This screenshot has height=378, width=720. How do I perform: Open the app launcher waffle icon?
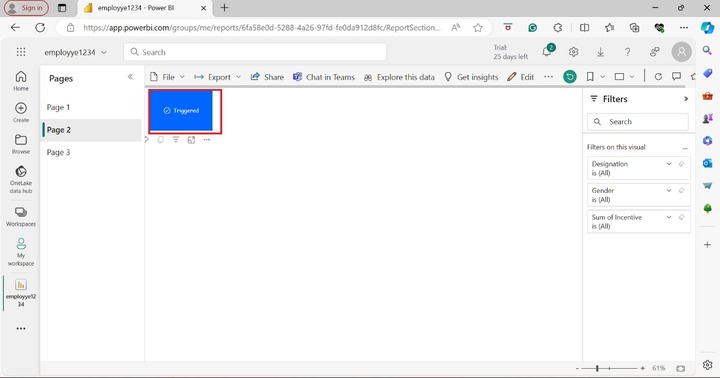(x=21, y=52)
